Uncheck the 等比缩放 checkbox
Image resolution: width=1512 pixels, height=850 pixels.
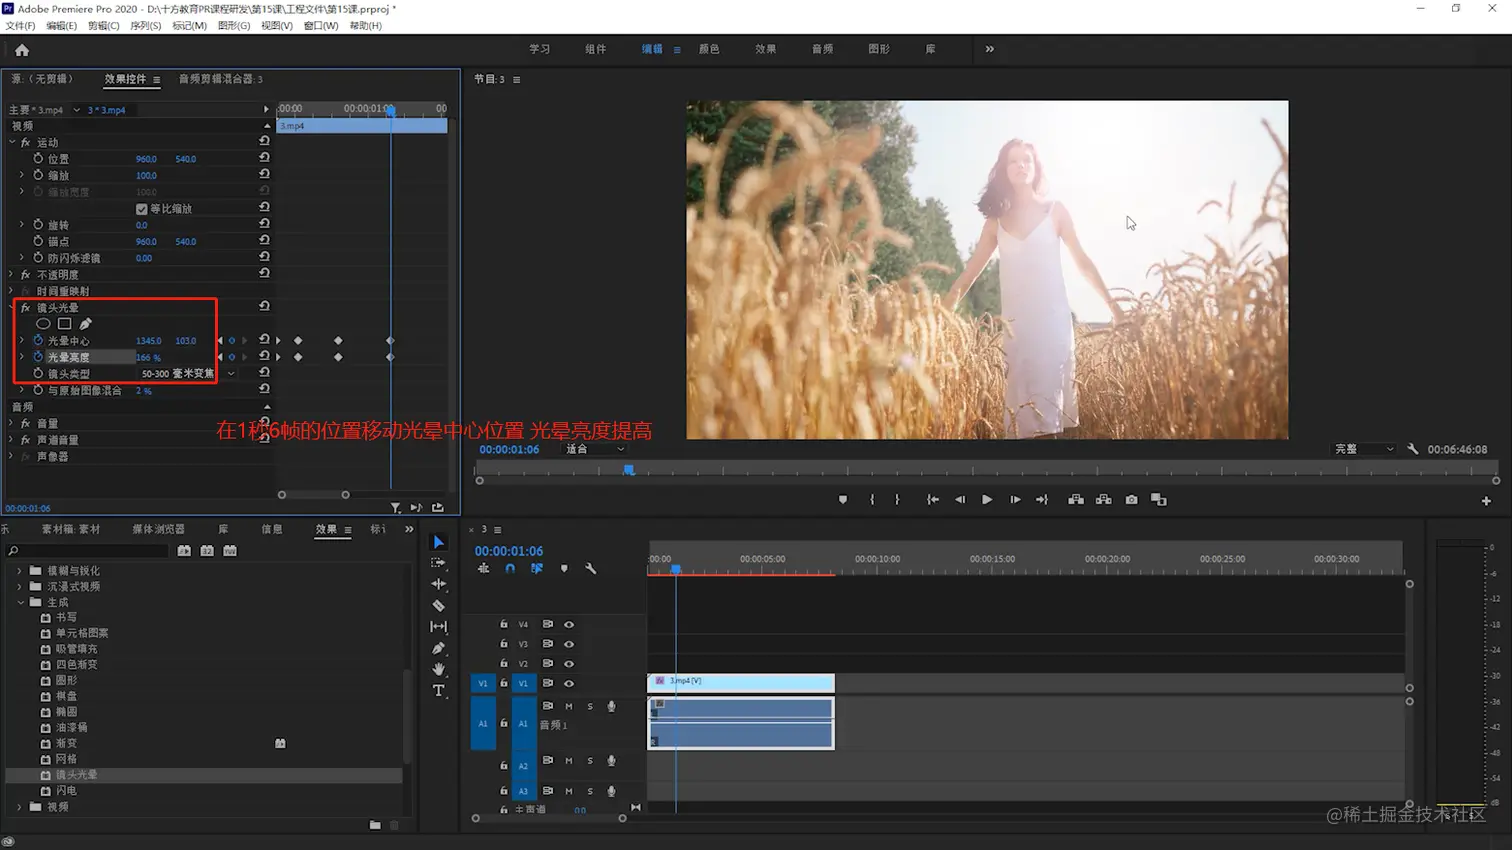click(x=141, y=209)
